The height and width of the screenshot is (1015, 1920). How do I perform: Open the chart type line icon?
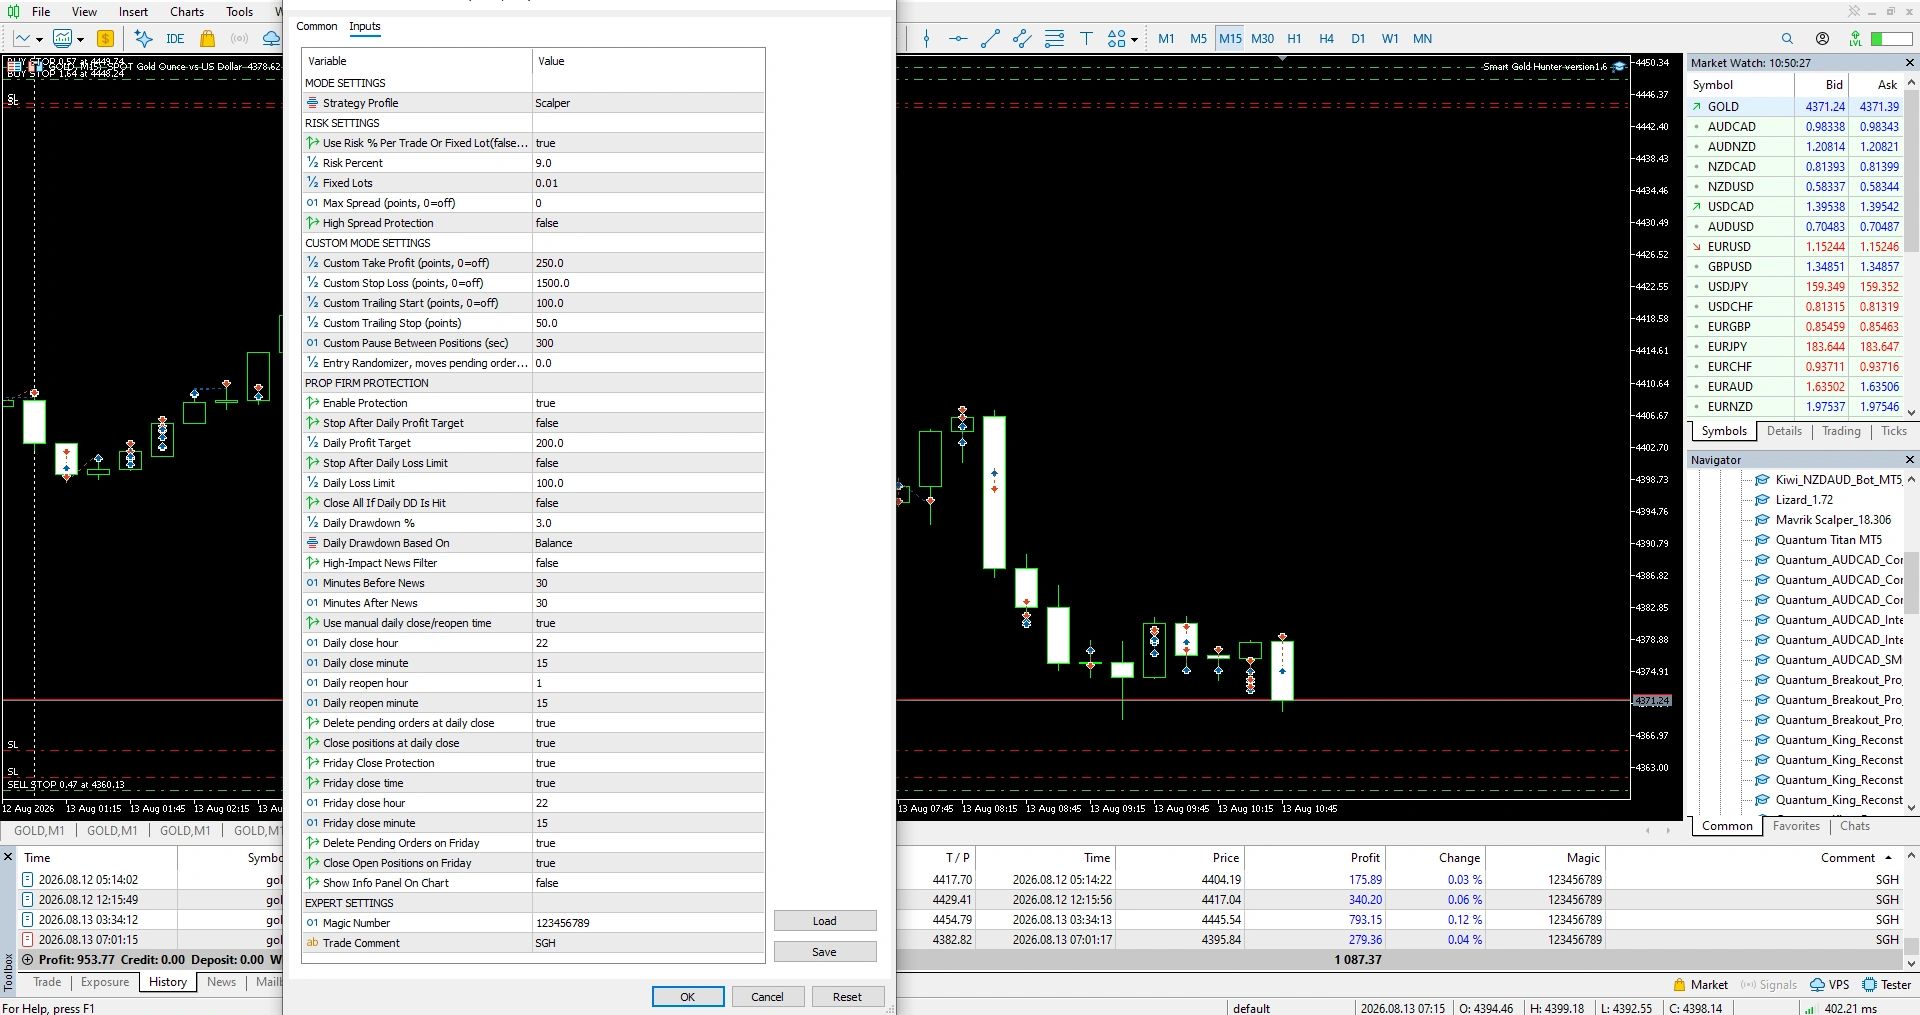(x=22, y=39)
